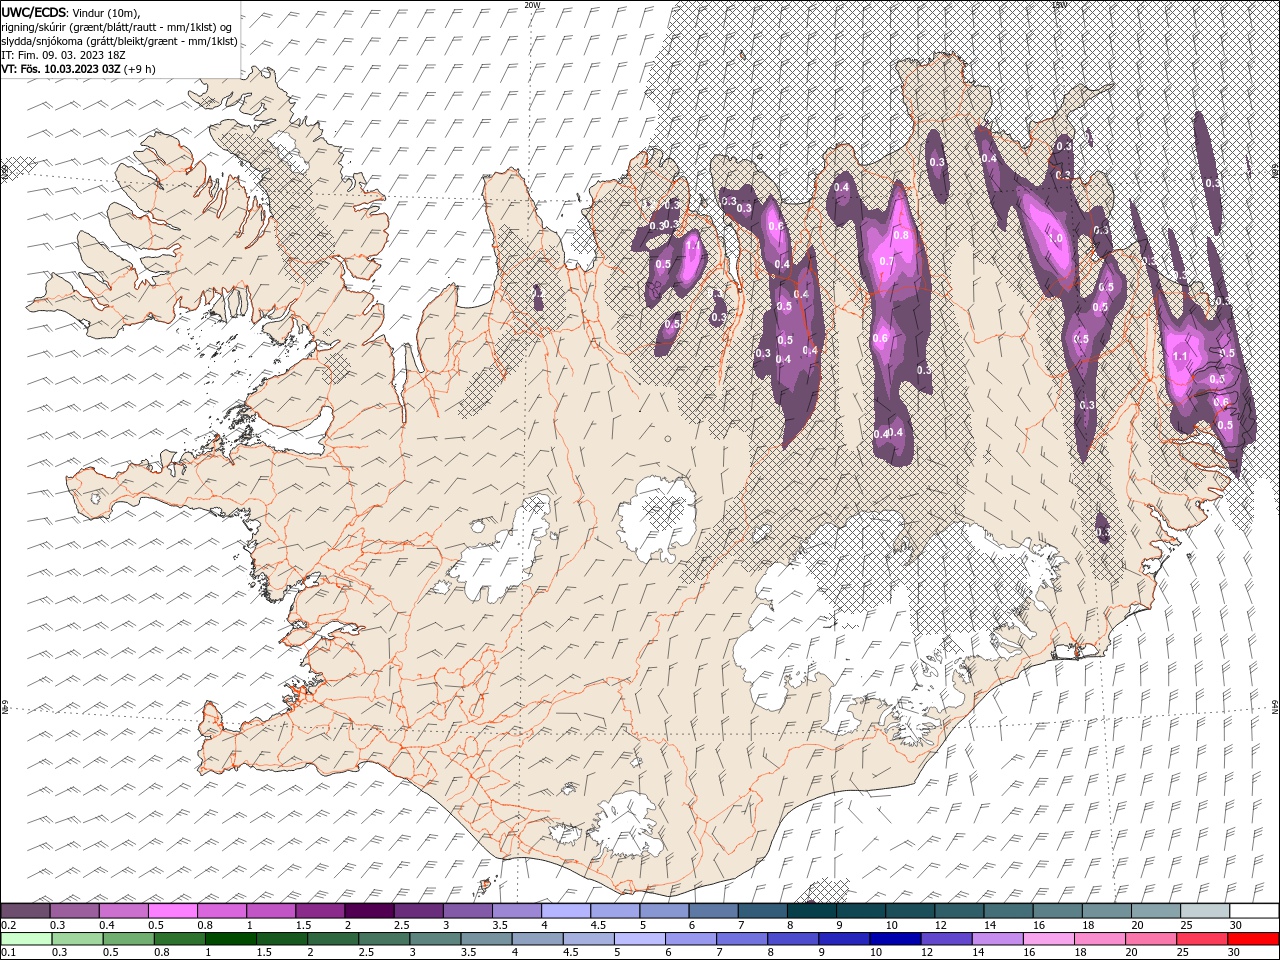Click the '25' label in the upper legend scale

point(1186,925)
